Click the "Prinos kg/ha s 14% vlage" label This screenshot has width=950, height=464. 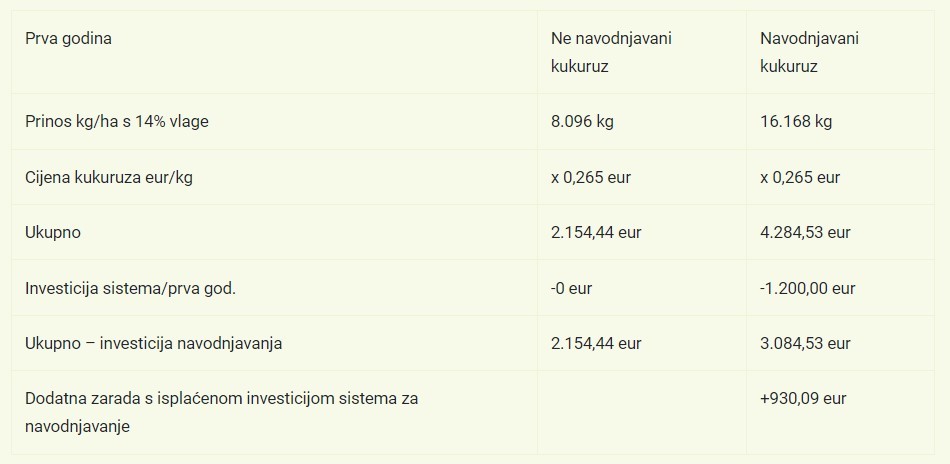pyautogui.click(x=117, y=121)
